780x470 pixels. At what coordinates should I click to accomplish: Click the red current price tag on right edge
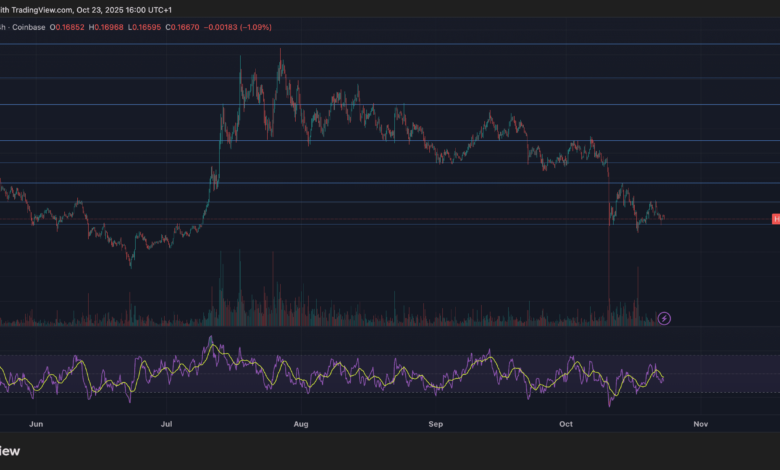(775, 219)
